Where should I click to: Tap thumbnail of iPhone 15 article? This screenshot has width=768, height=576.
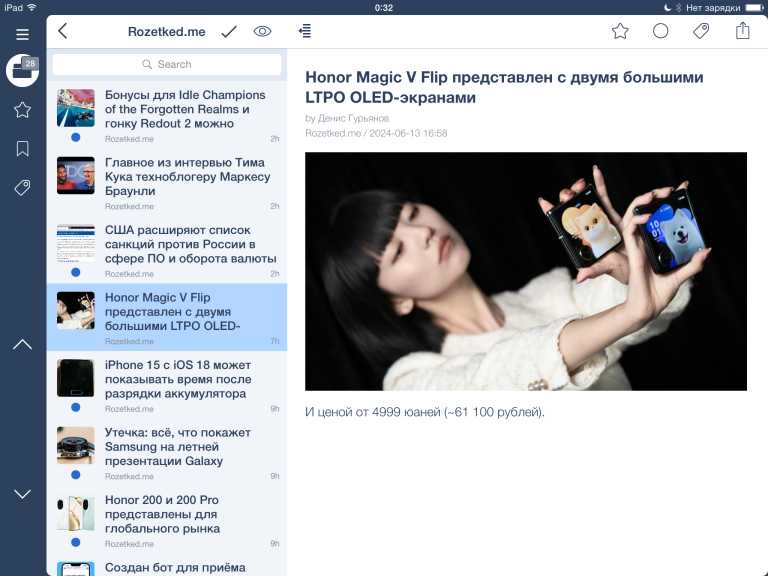(x=75, y=378)
